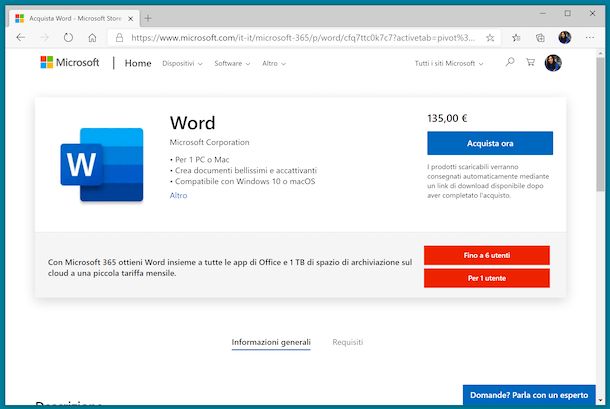This screenshot has height=409, width=610.
Task: Go to Home in the site navigation
Action: pyautogui.click(x=138, y=63)
